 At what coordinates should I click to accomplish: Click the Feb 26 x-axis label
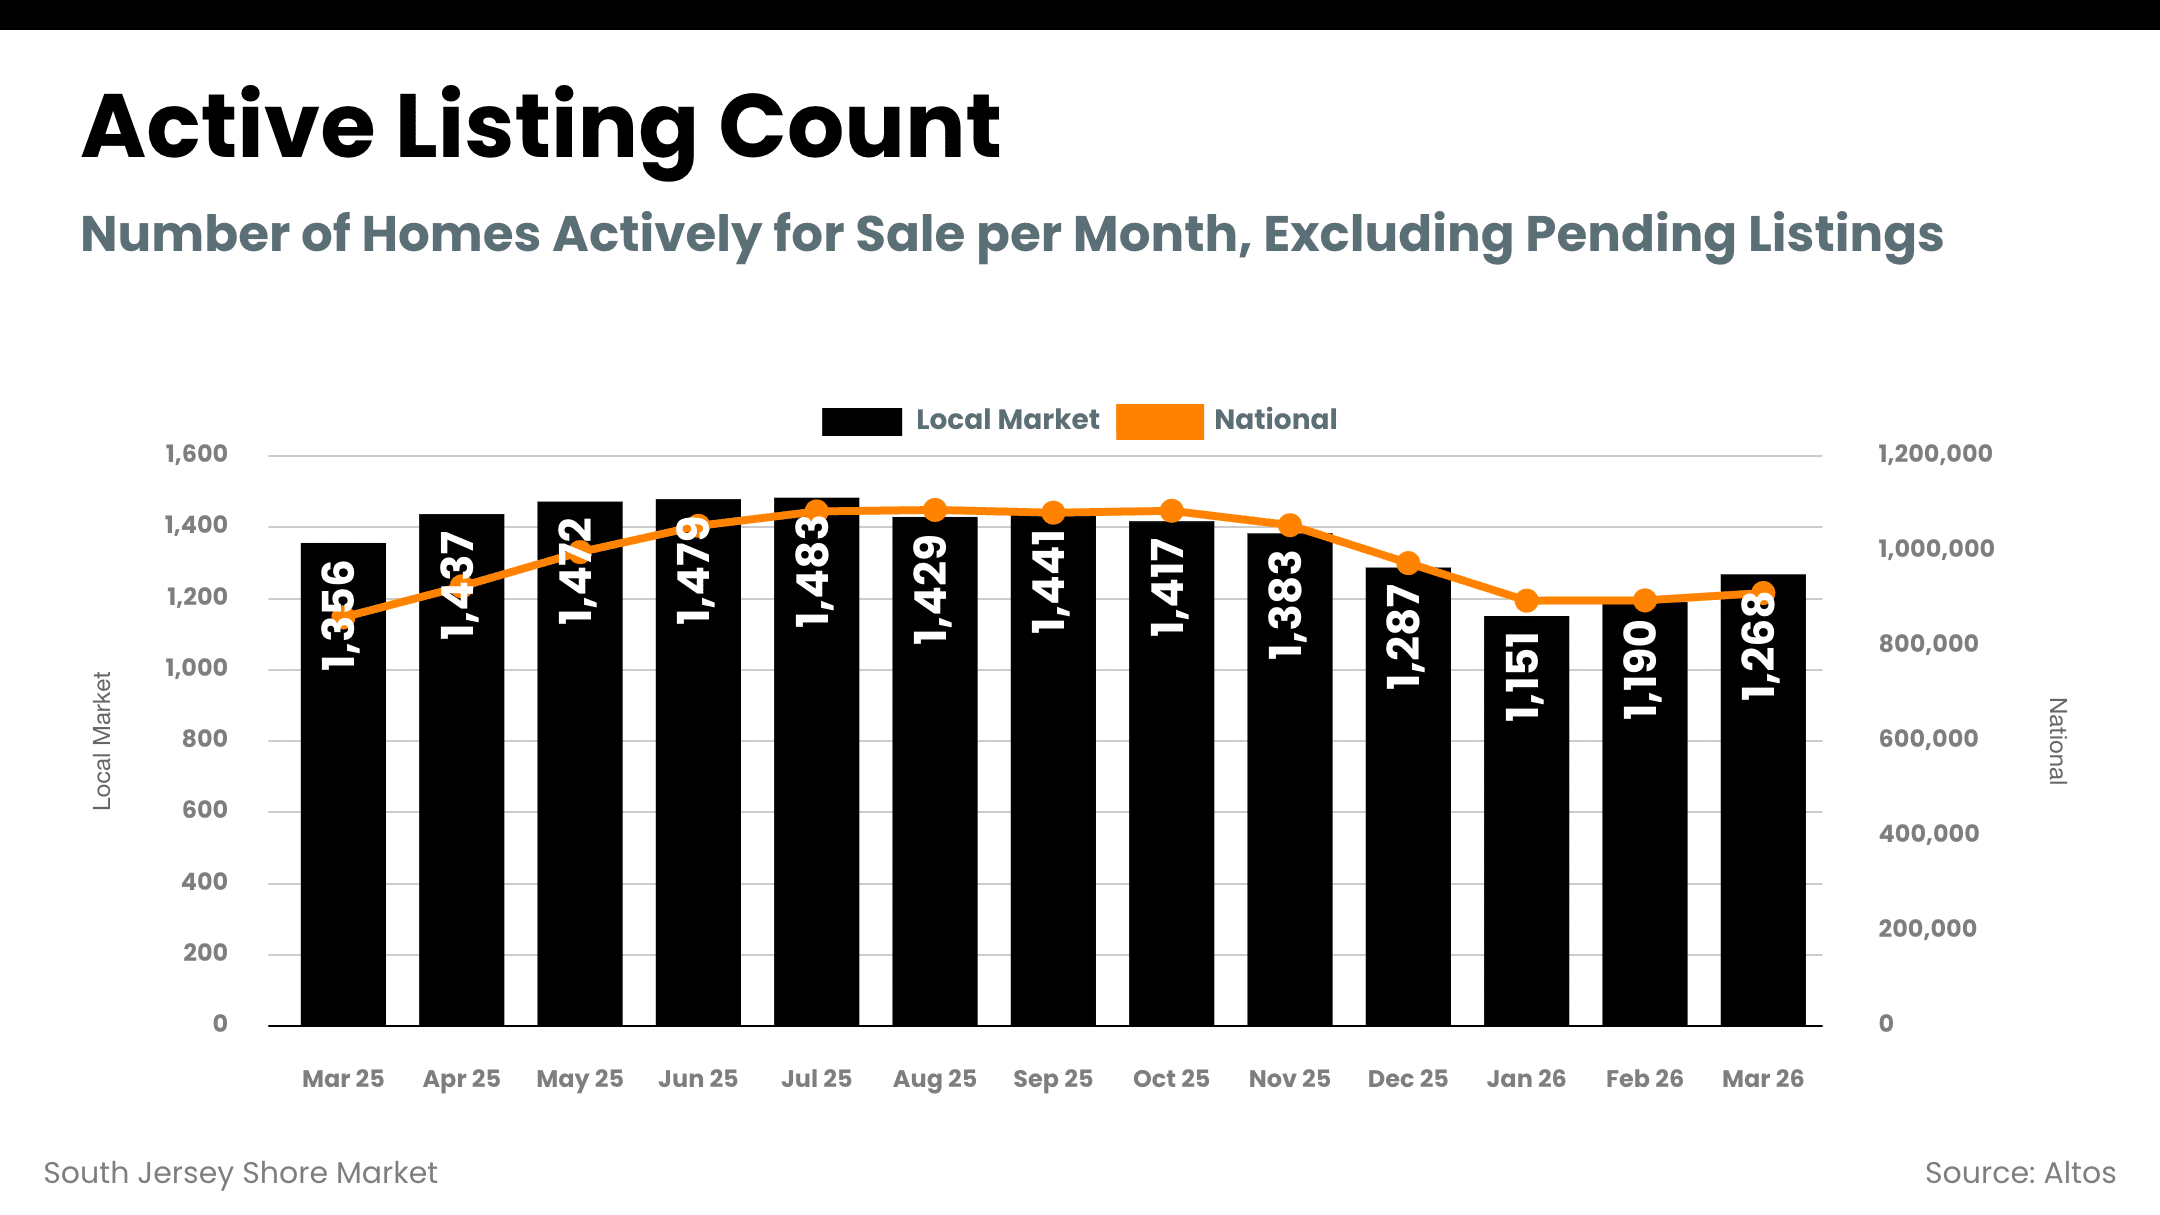(1644, 1079)
